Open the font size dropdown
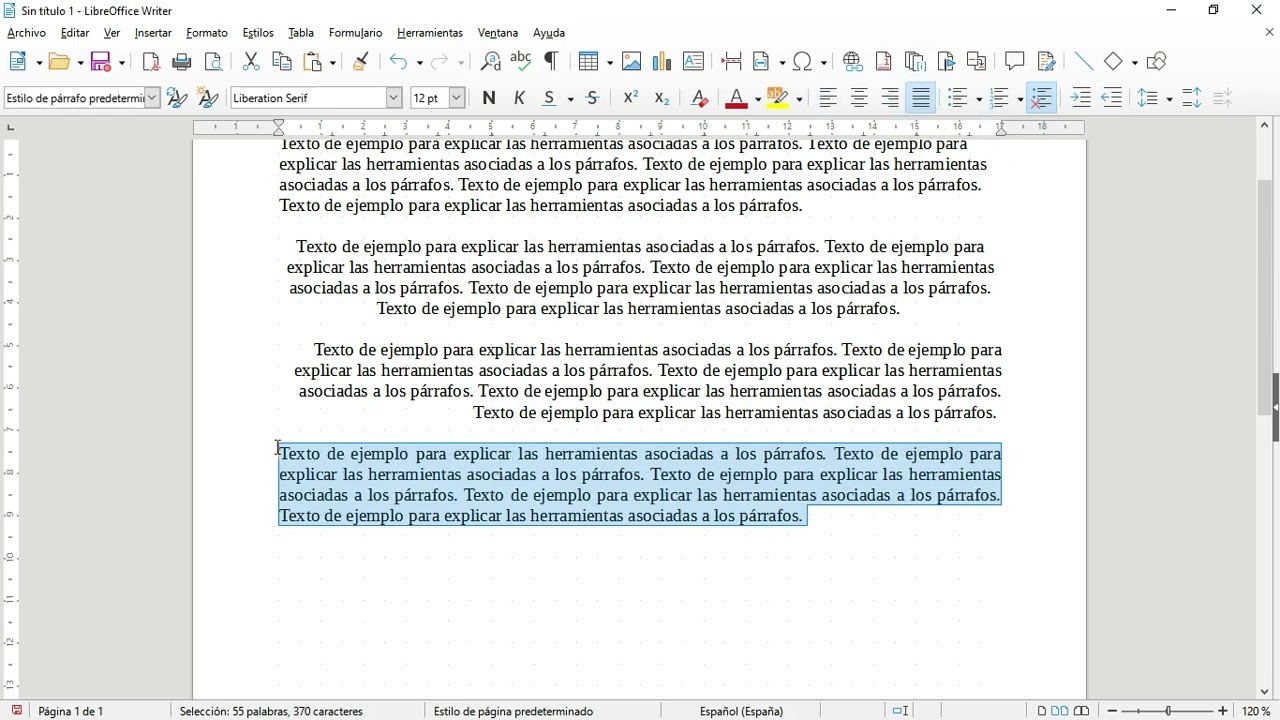 pyautogui.click(x=457, y=98)
